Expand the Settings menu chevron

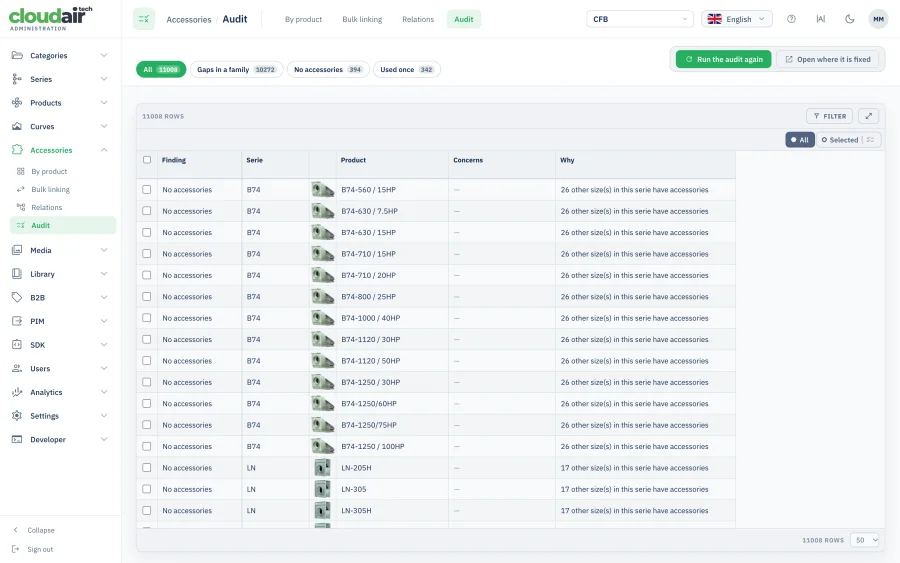(x=104, y=416)
